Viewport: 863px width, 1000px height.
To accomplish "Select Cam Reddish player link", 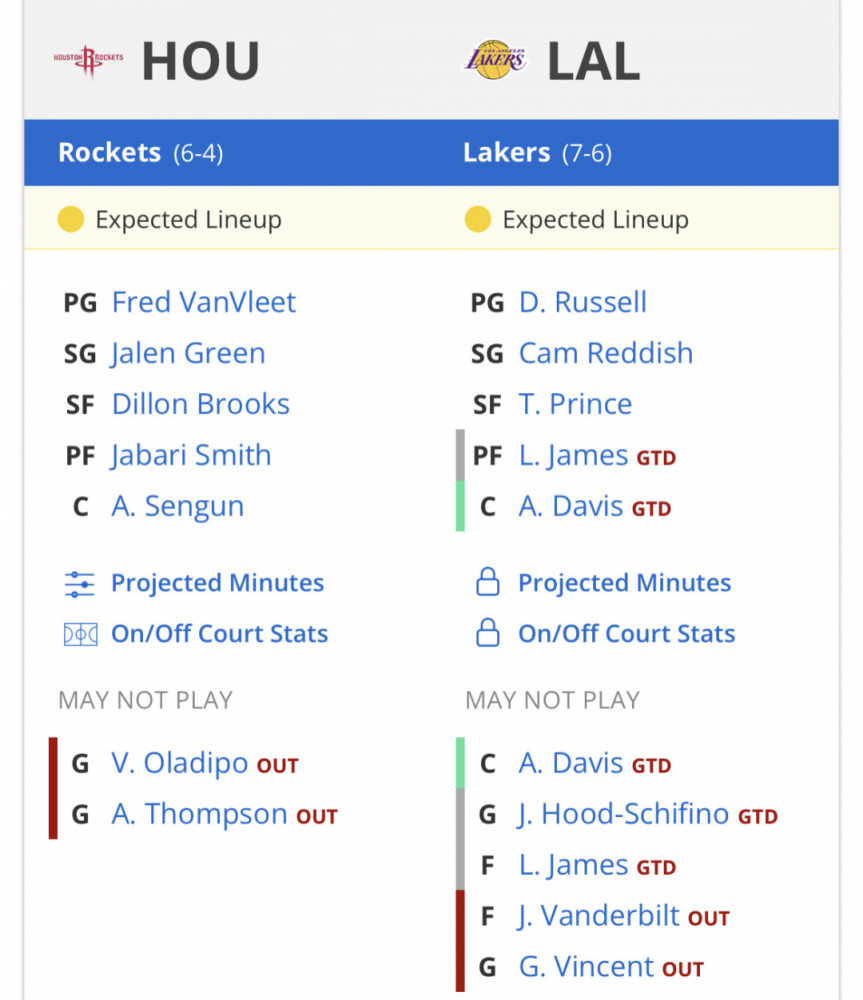I will (x=606, y=353).
